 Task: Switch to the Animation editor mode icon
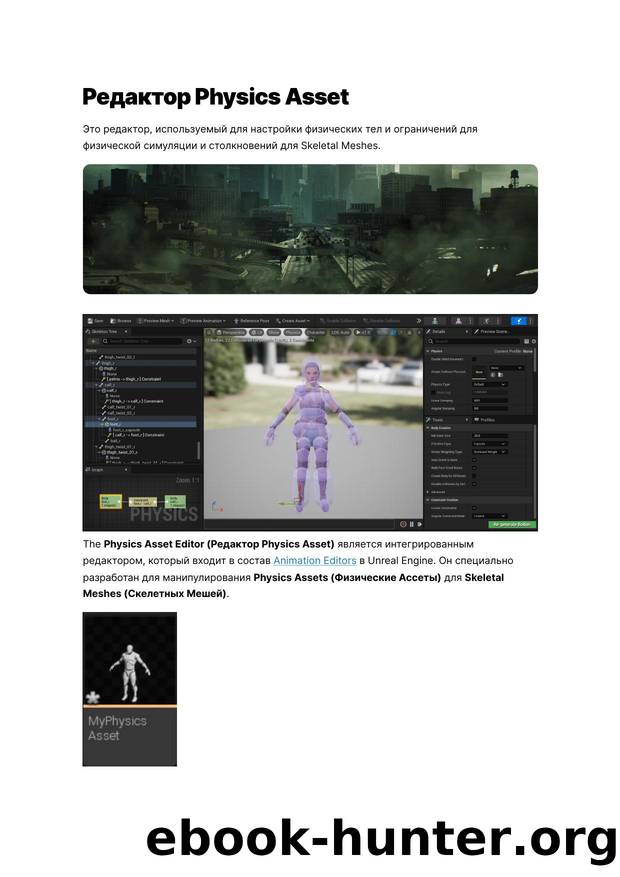pyautogui.click(x=487, y=321)
